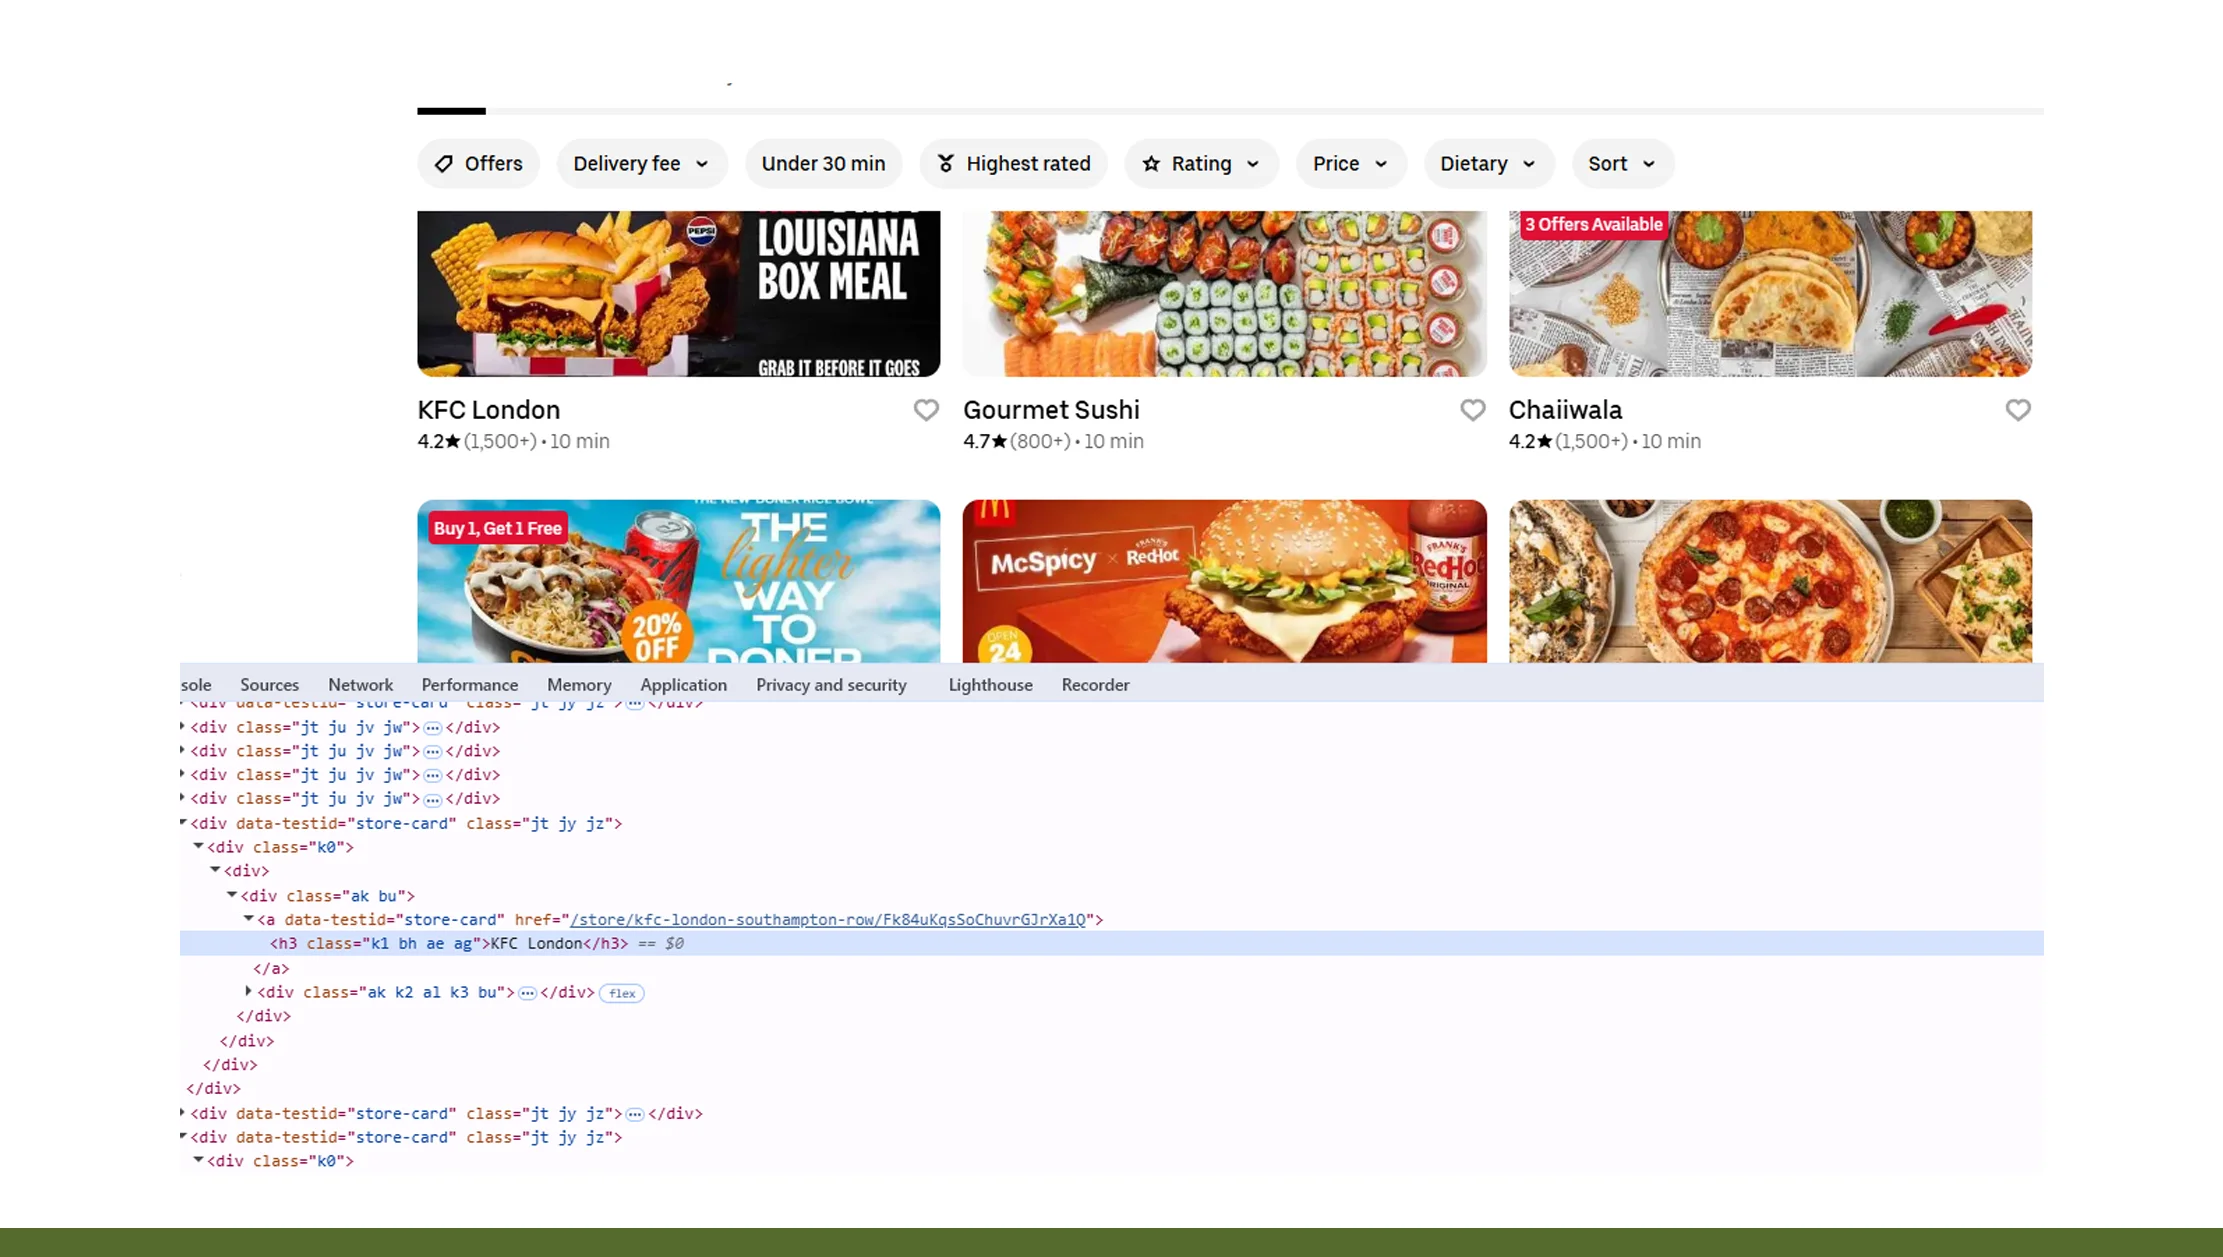Click the Offers tag icon filter
Image resolution: width=2223 pixels, height=1257 pixels.
click(x=444, y=164)
